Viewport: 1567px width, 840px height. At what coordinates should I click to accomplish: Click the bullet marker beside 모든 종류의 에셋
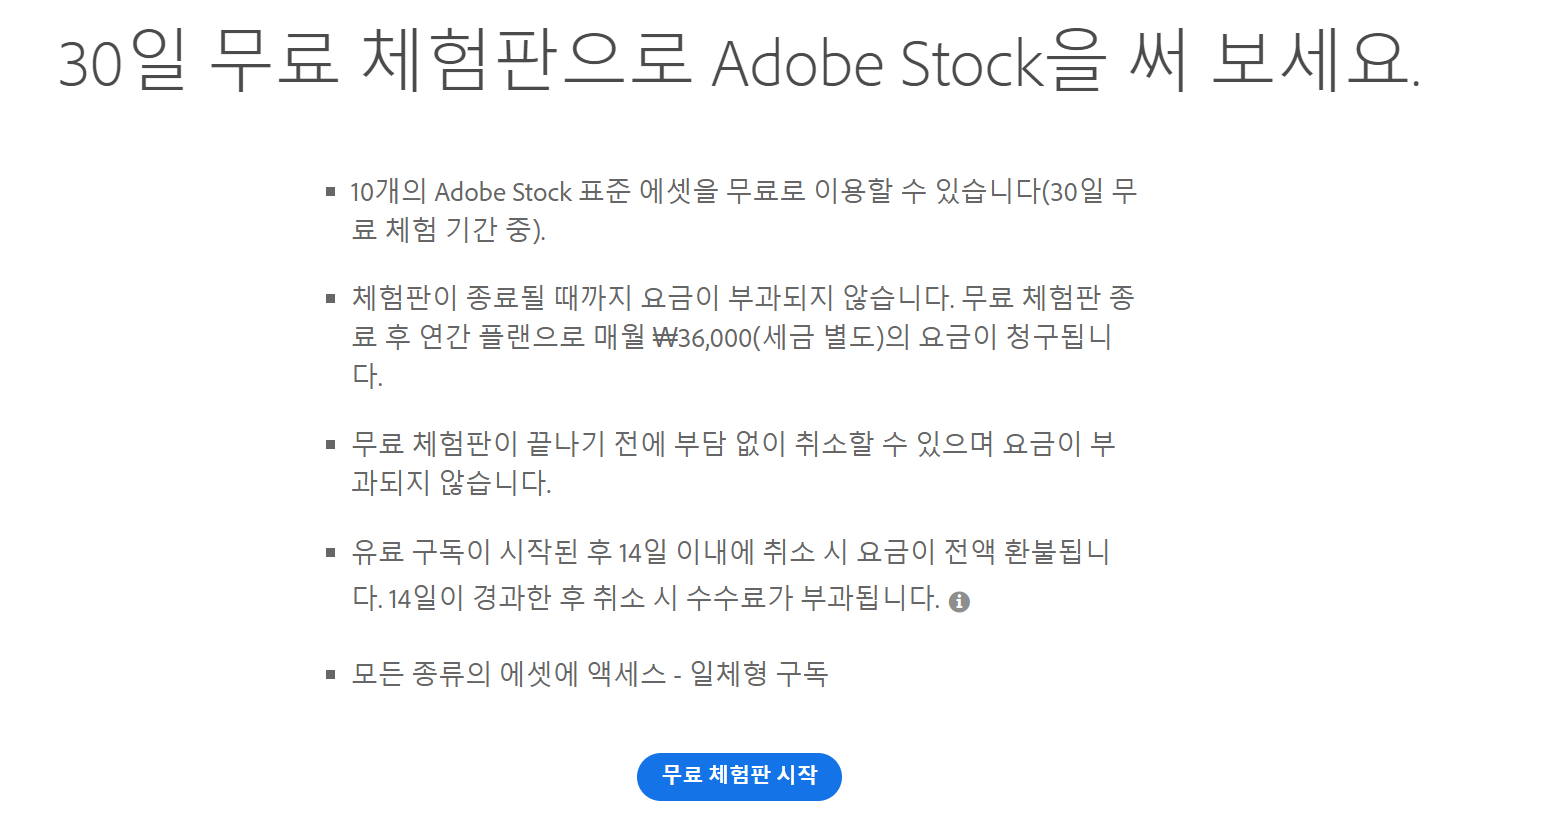(331, 674)
